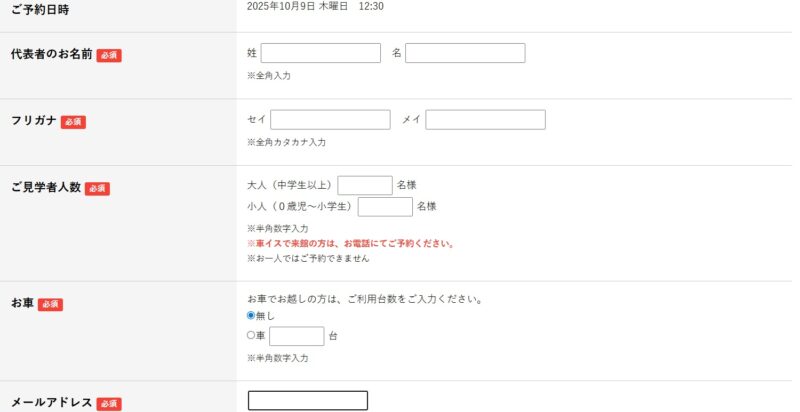Click the car count 台 input
This screenshot has height=412, width=800.
[x=296, y=336]
